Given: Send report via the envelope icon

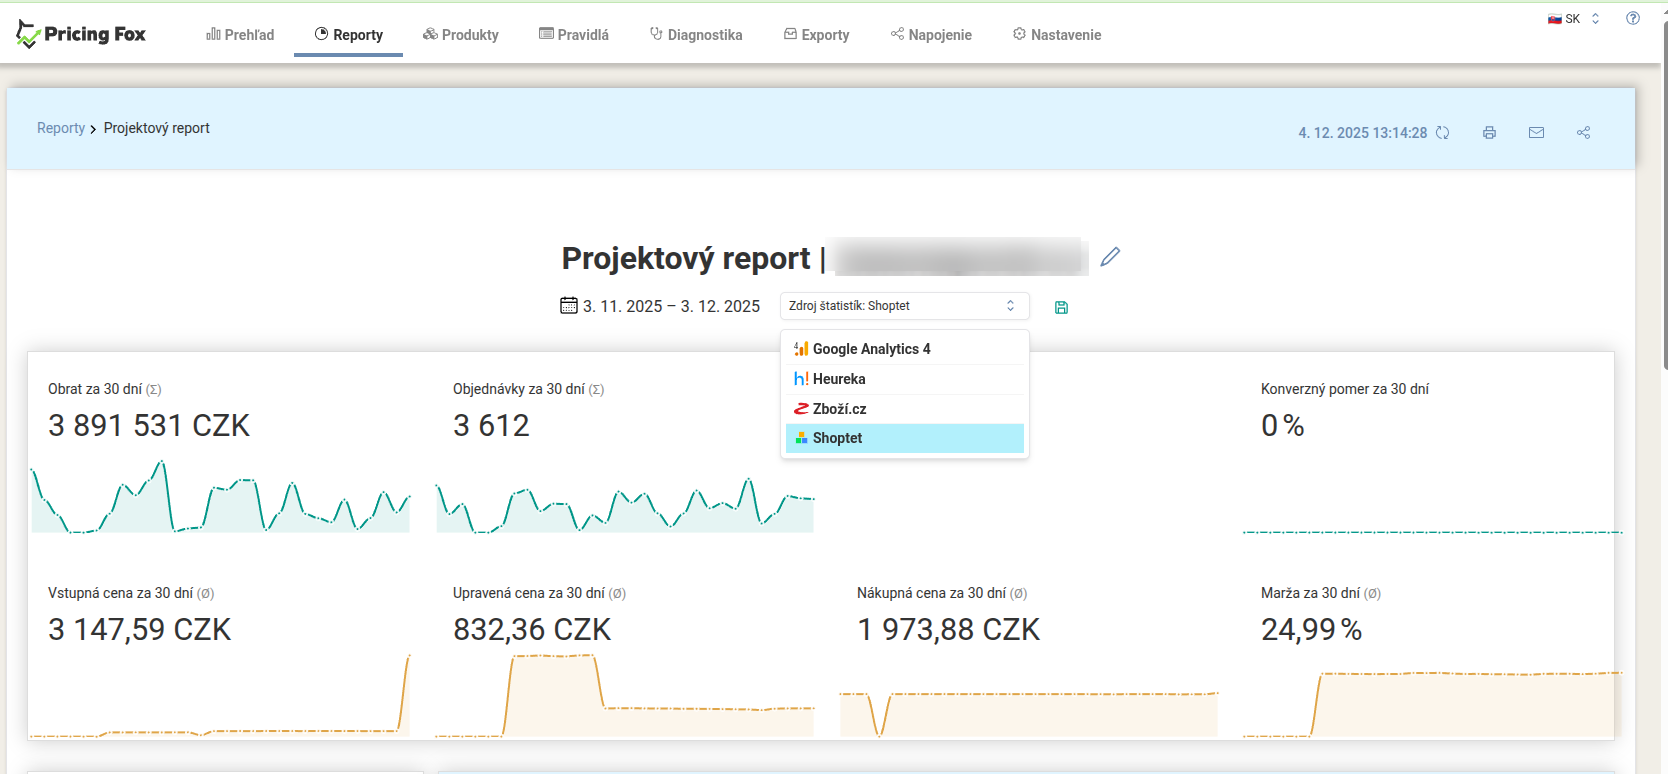Looking at the screenshot, I should 1536,133.
